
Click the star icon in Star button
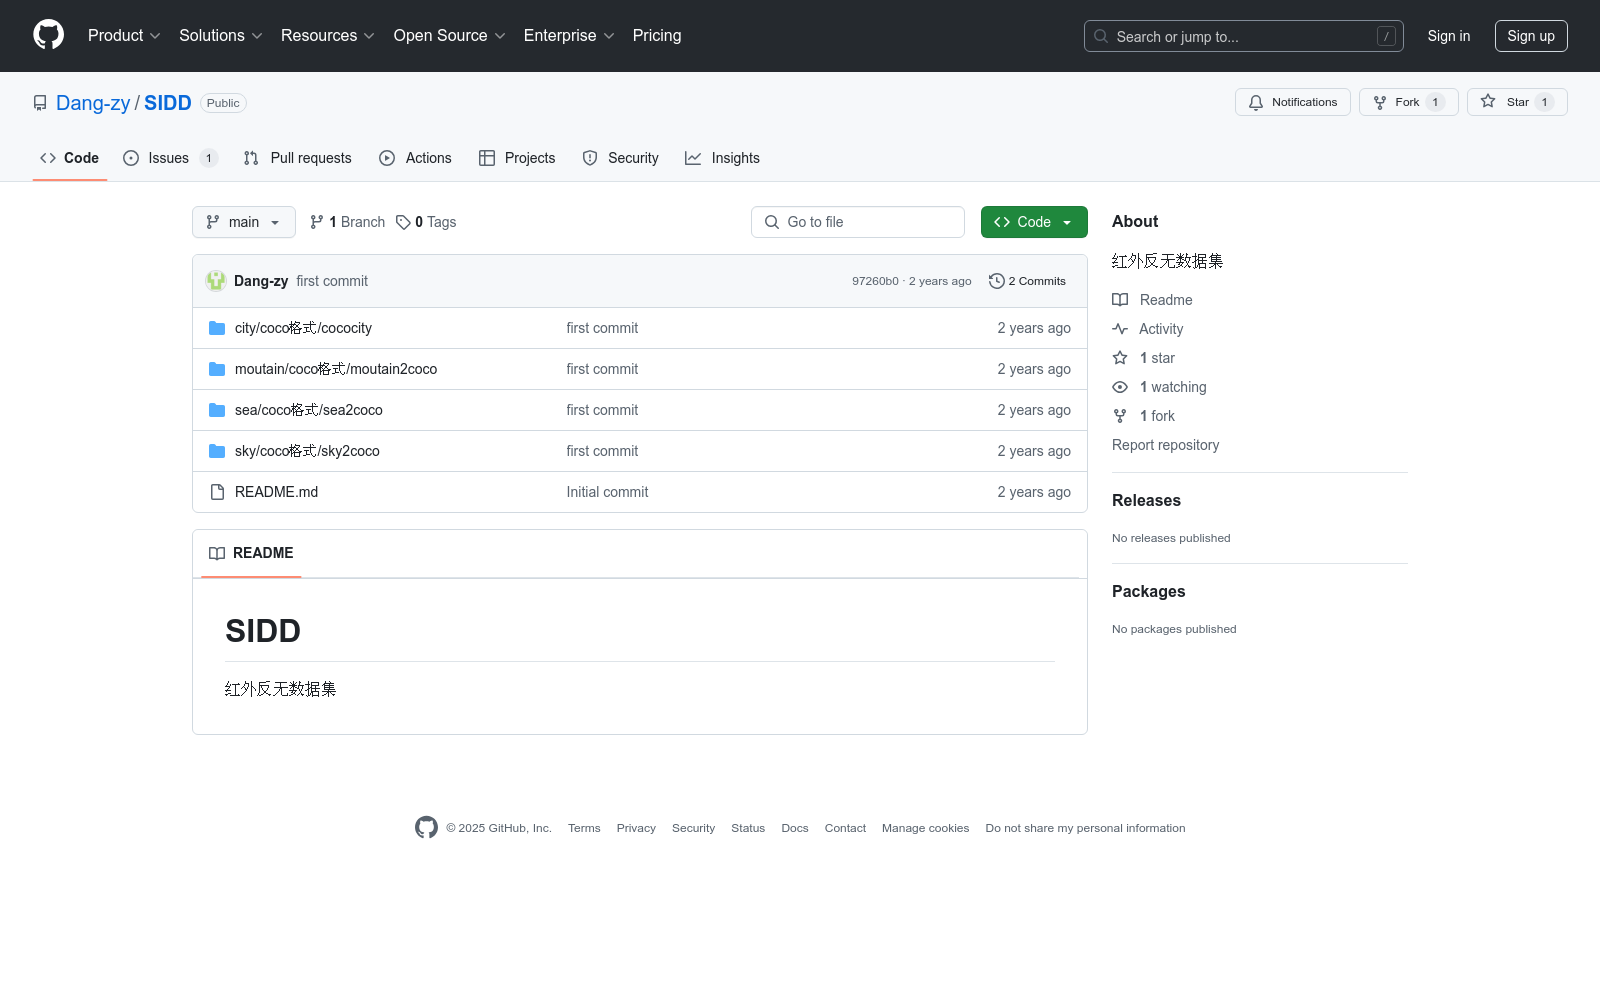click(1488, 102)
